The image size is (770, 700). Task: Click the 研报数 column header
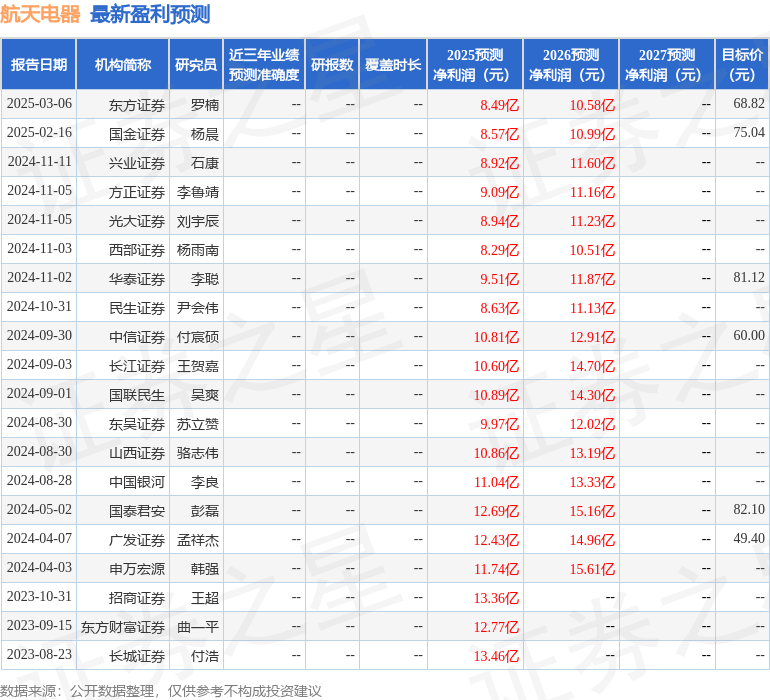click(x=332, y=64)
